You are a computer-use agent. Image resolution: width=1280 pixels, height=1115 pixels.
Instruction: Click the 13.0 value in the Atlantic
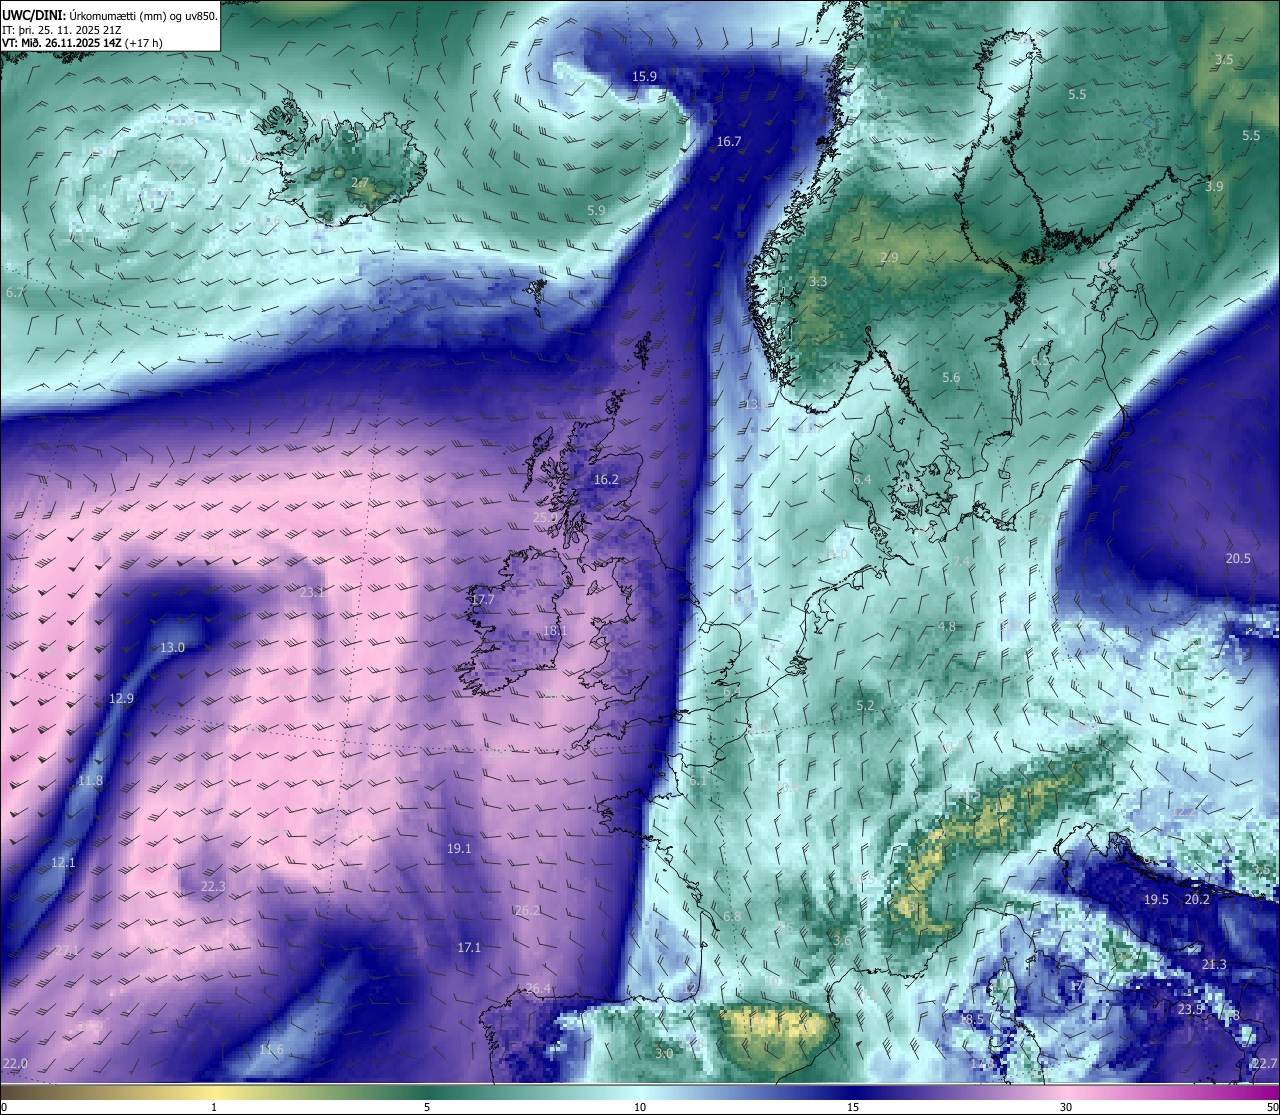(172, 648)
